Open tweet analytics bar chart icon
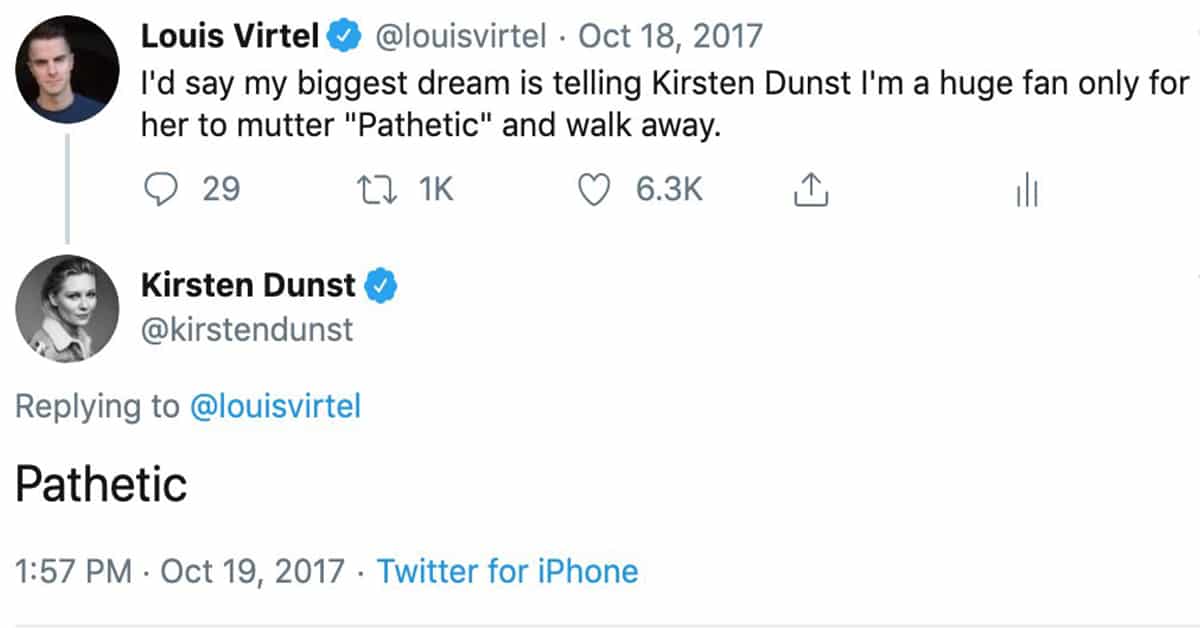Viewport: 1200px width, 628px height. [x=1027, y=190]
